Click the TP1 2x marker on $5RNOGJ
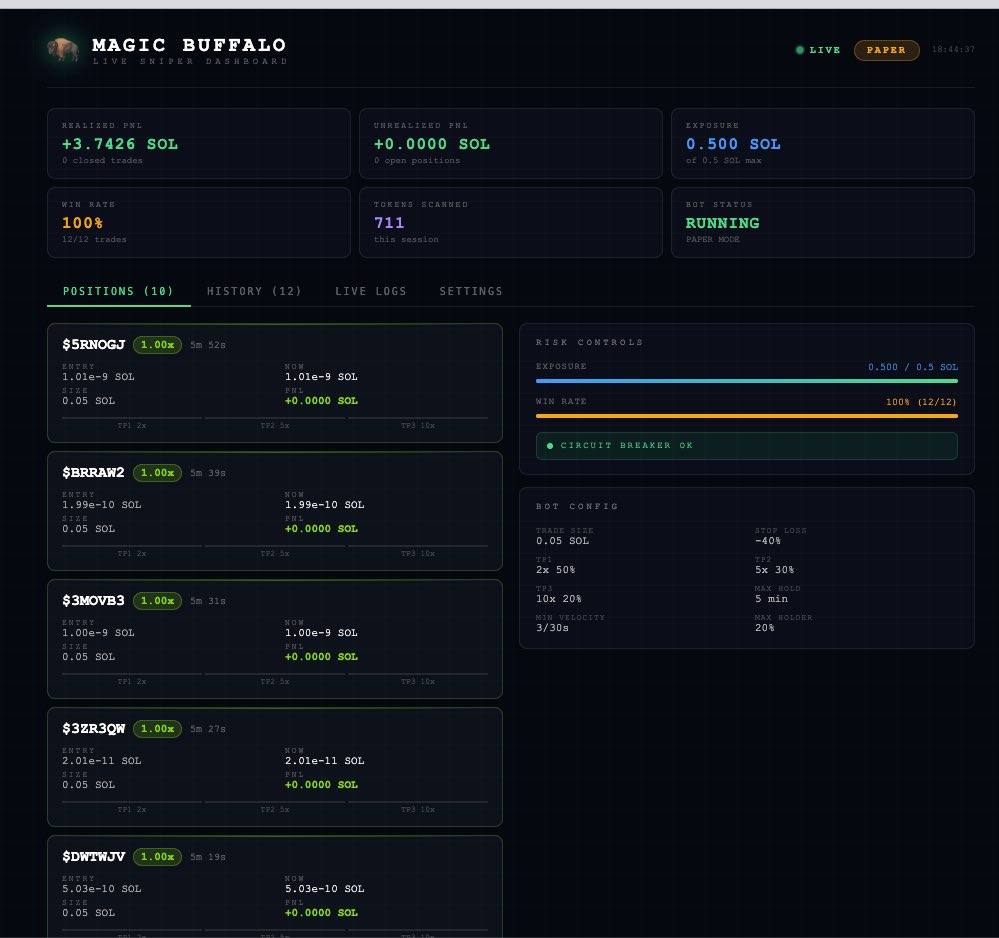The height and width of the screenshot is (938, 999). [x=132, y=426]
